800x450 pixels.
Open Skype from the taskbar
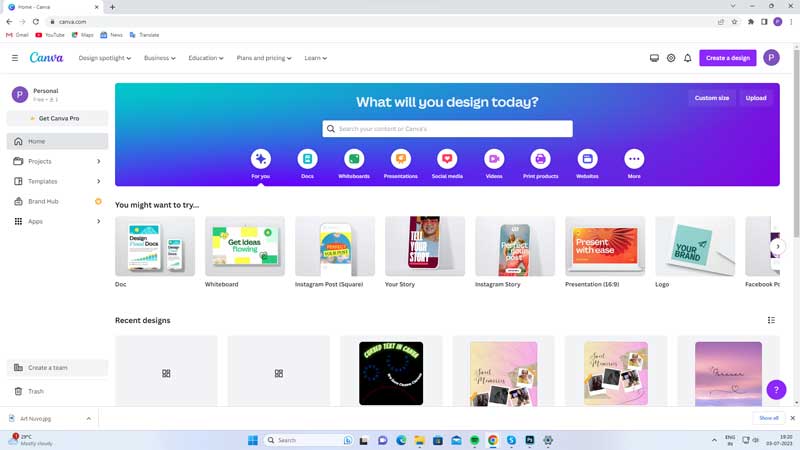[511, 440]
